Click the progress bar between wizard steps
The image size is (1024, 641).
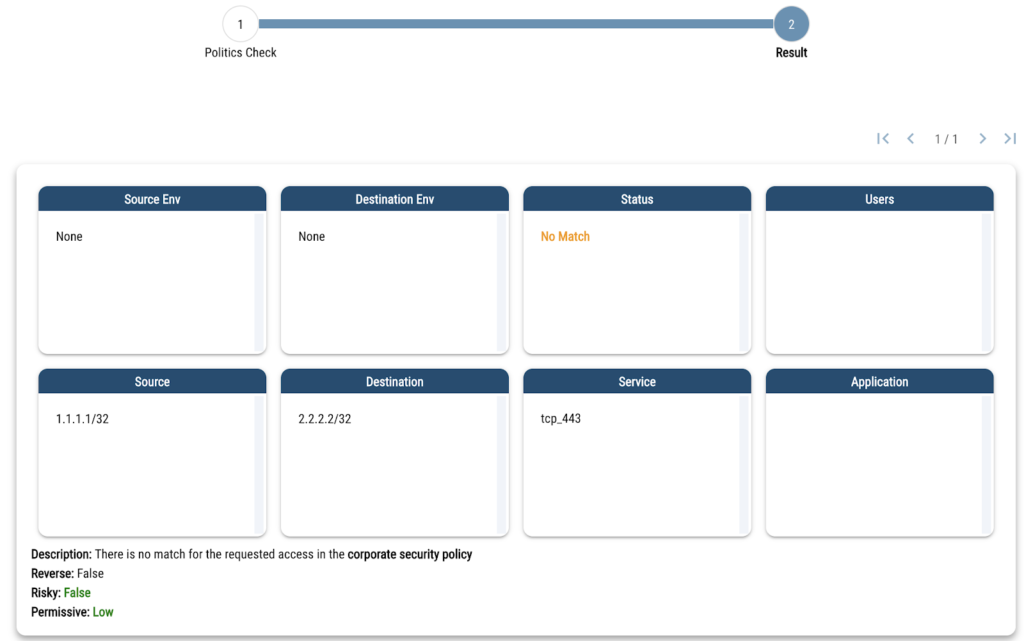click(515, 24)
